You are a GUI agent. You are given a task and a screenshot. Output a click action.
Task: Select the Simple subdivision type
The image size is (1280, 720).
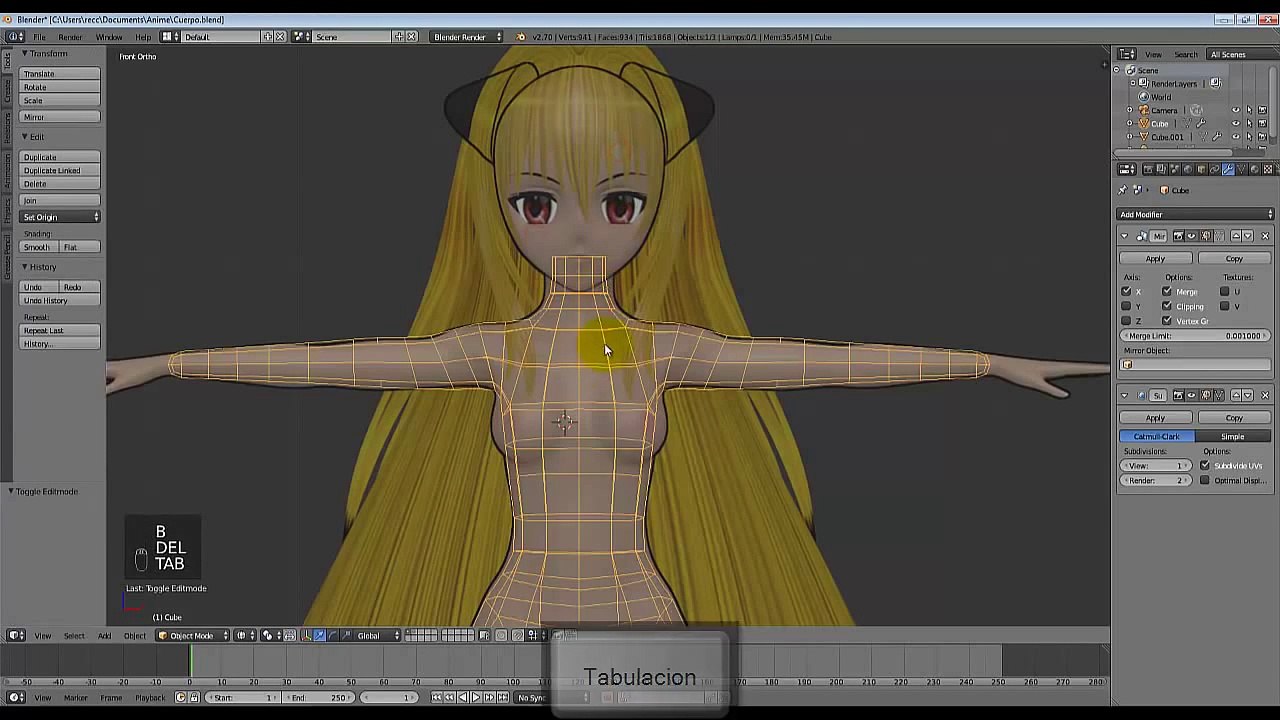(1233, 436)
